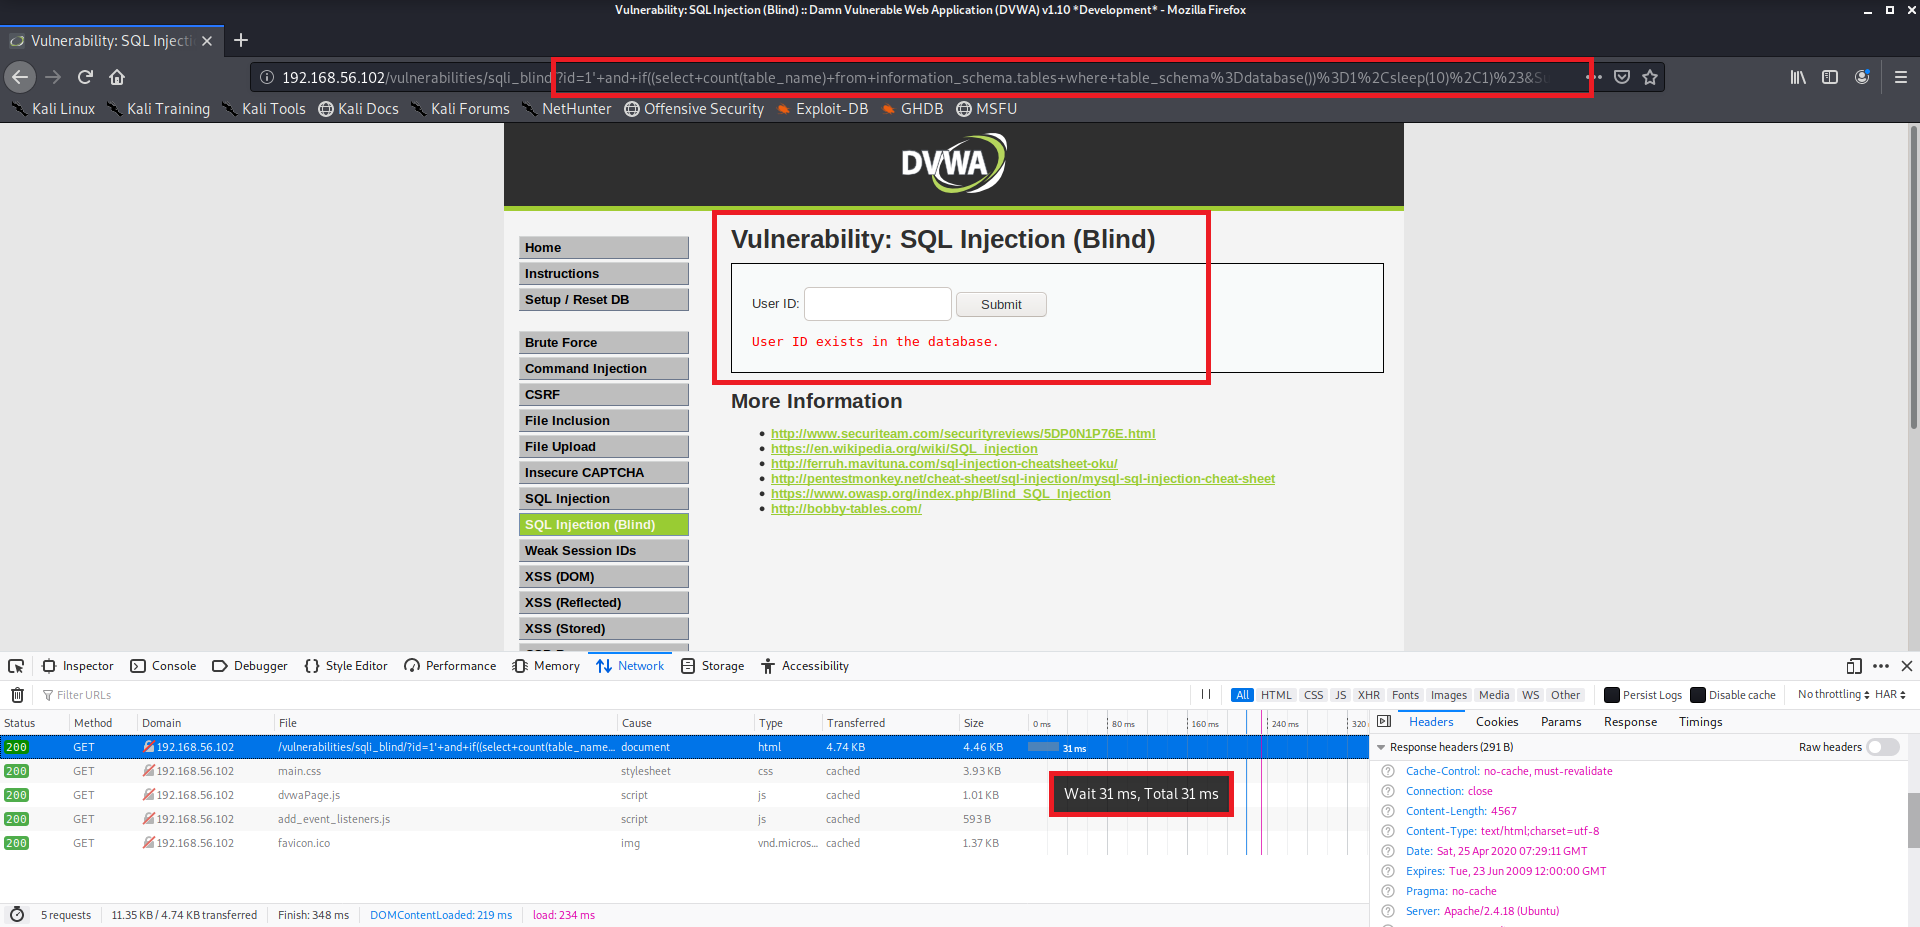Open the No throttling dropdown
Screen dimensions: 1920x927
click(1833, 695)
